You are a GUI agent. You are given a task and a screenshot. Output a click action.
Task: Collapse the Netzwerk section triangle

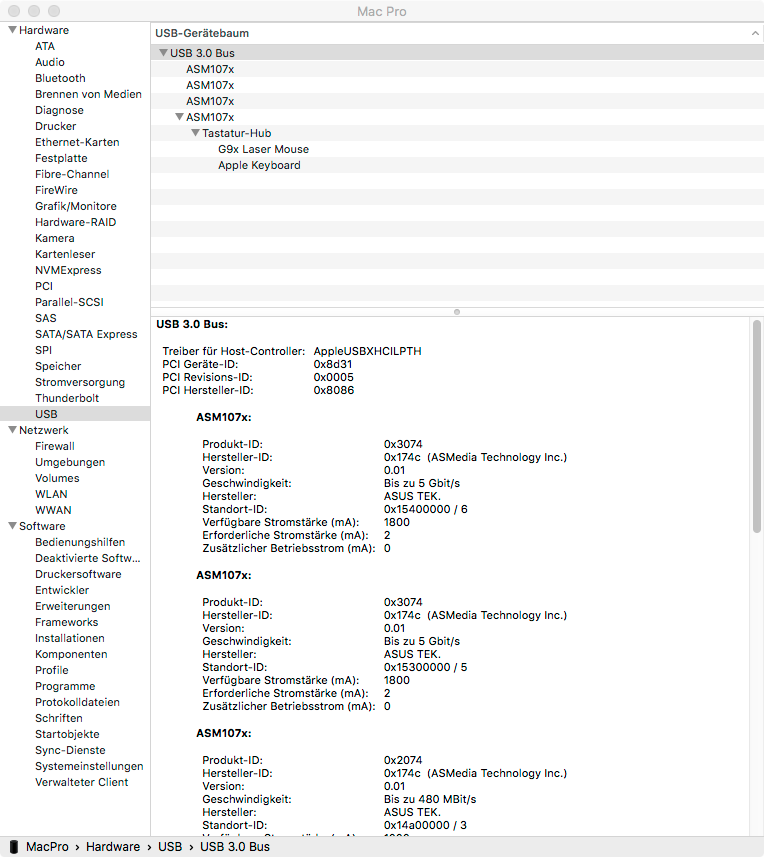point(12,430)
